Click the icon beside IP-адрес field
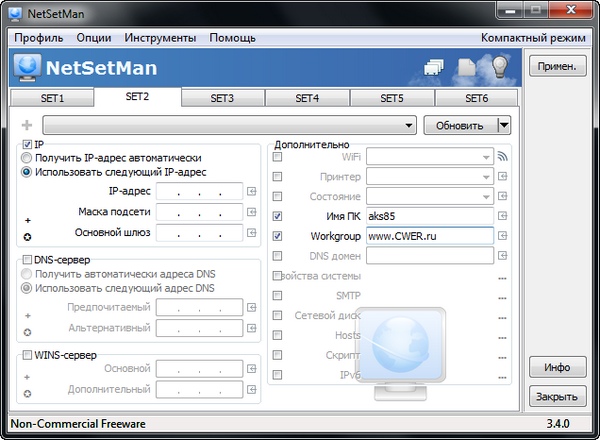The image size is (600, 440). point(252,190)
